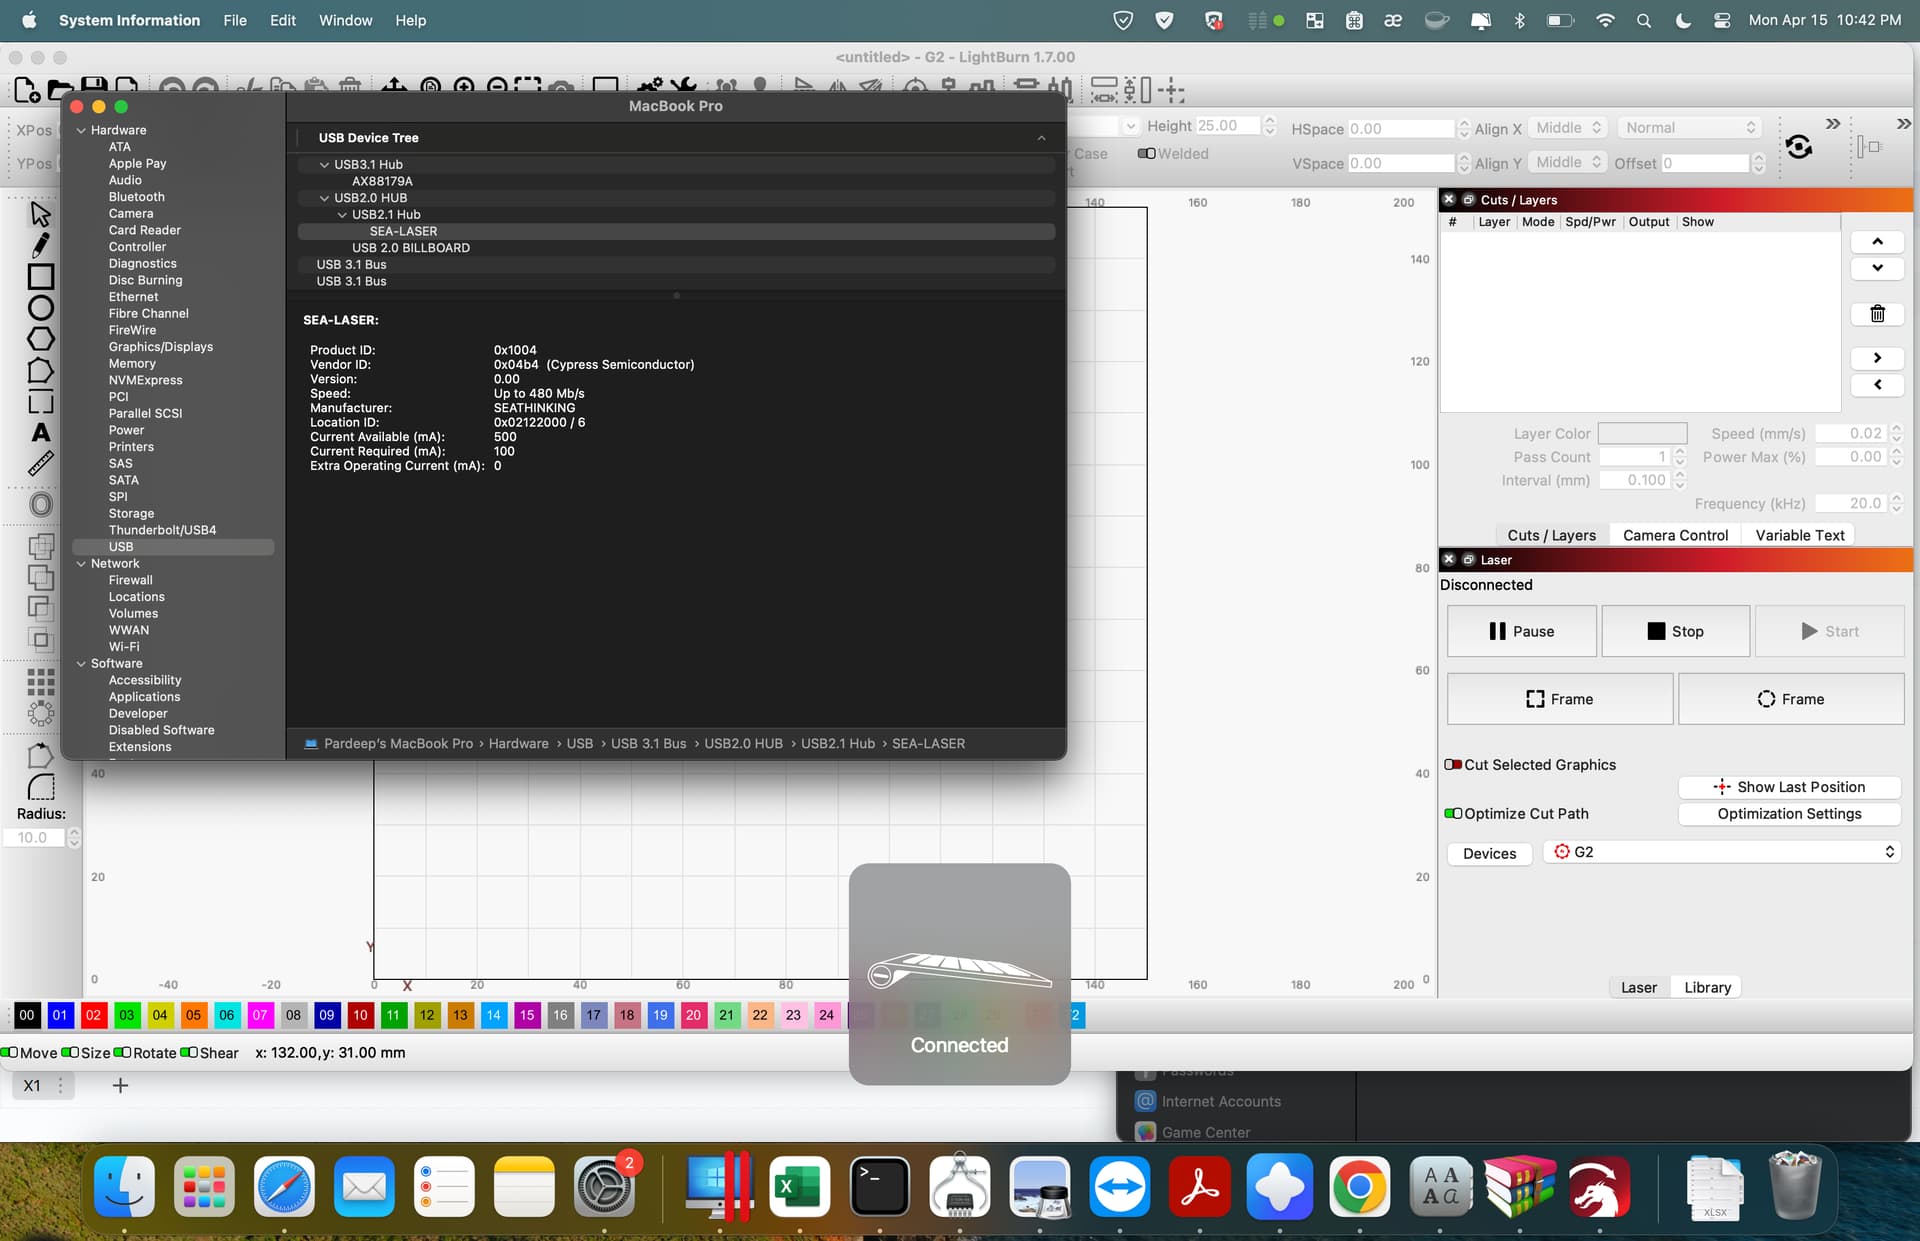This screenshot has width=1920, height=1241.
Task: Switch to the Camera Control tab
Action: (1675, 535)
